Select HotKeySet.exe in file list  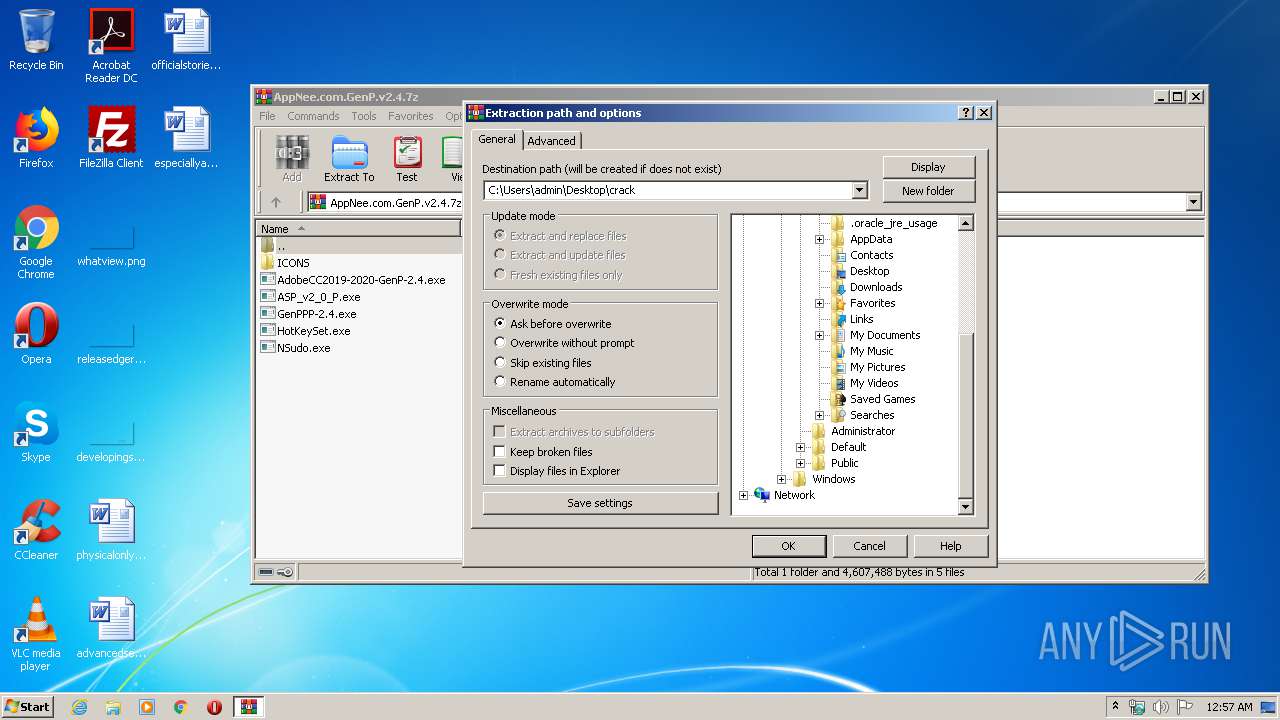(305, 331)
